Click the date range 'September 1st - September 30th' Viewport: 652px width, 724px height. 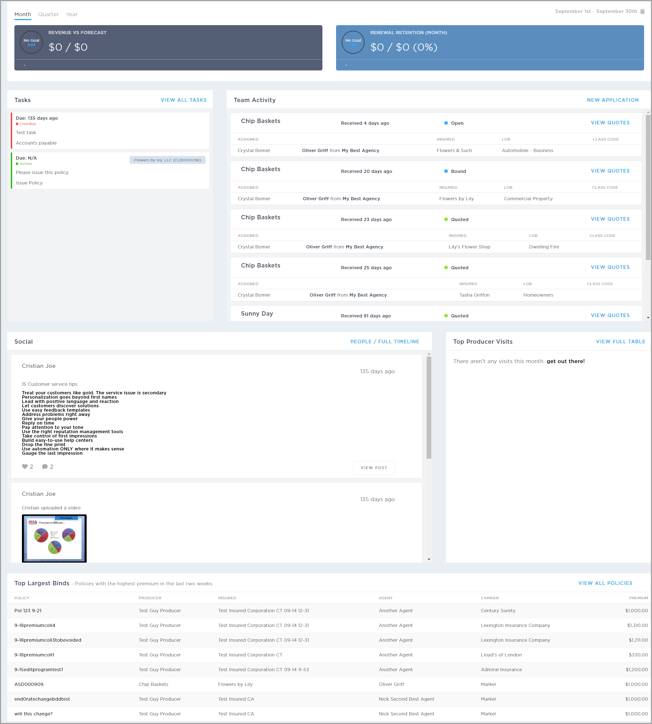pos(596,11)
